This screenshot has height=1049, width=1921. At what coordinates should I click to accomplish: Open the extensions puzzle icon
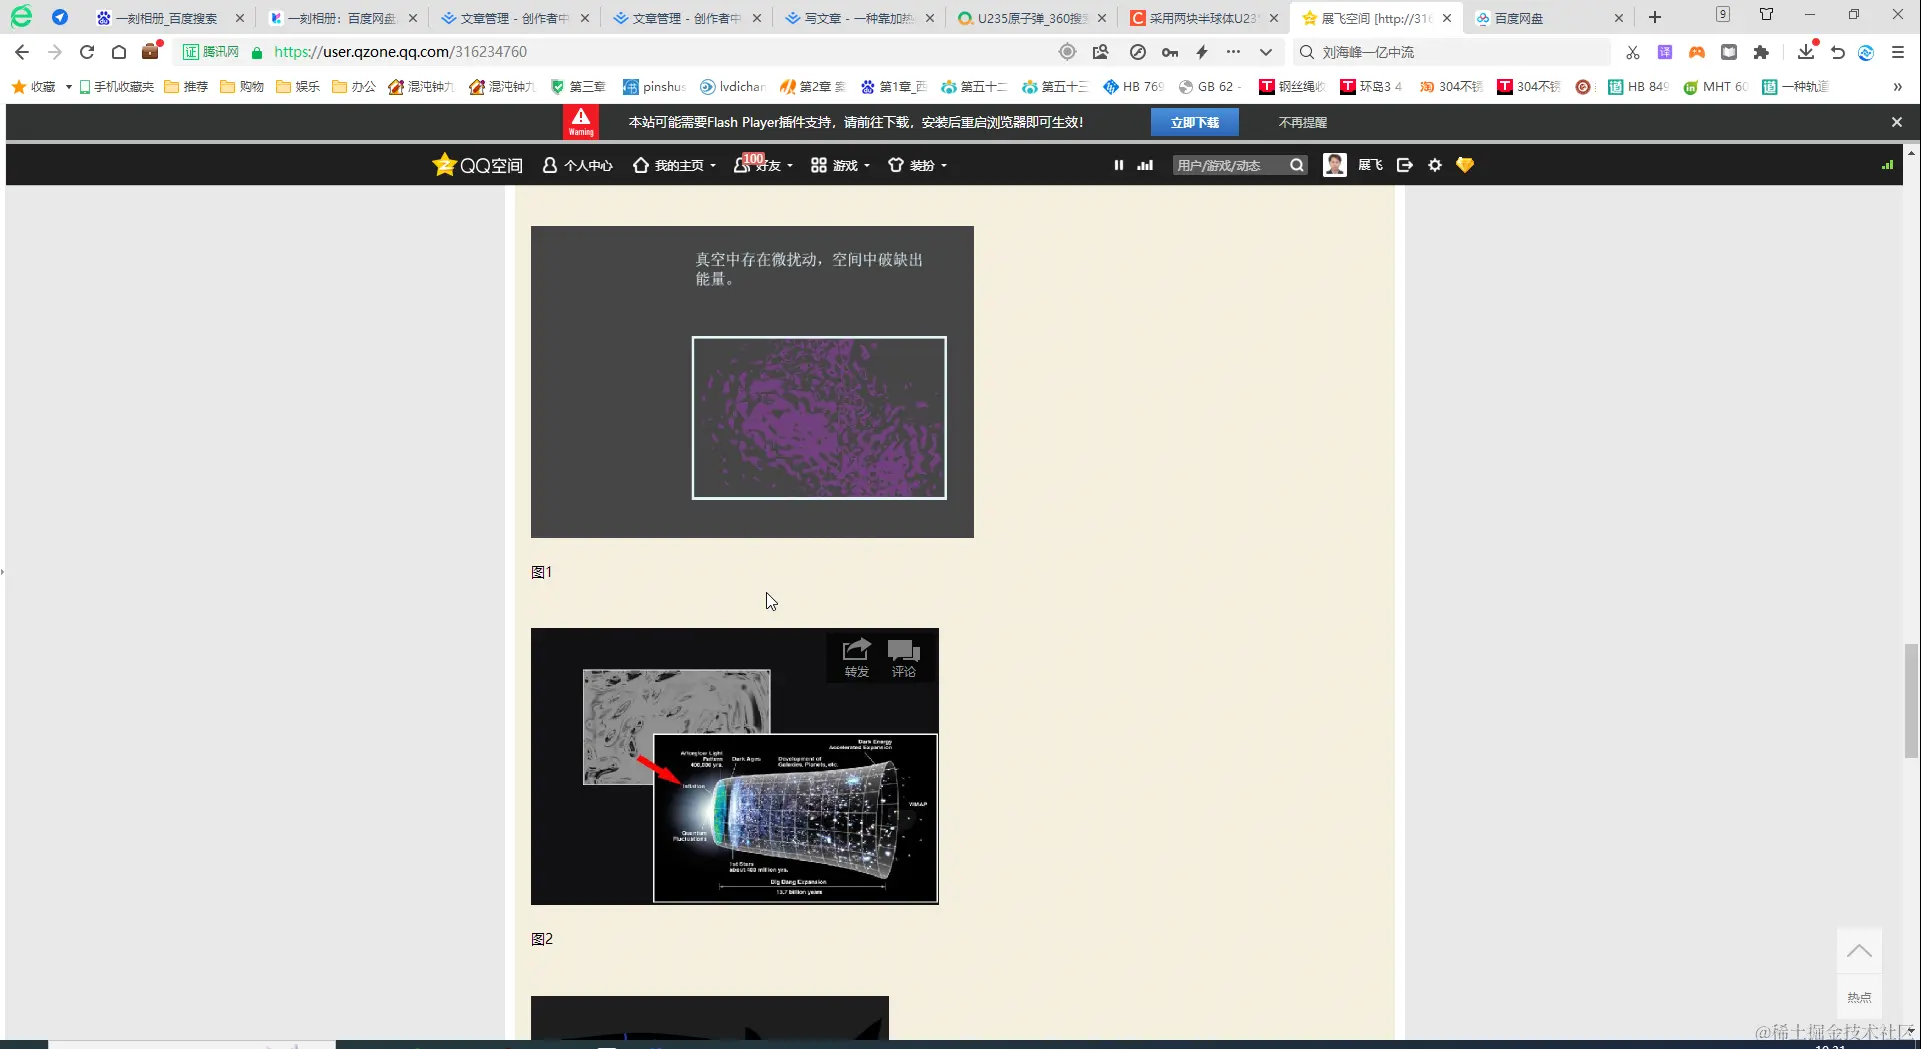pos(1761,52)
